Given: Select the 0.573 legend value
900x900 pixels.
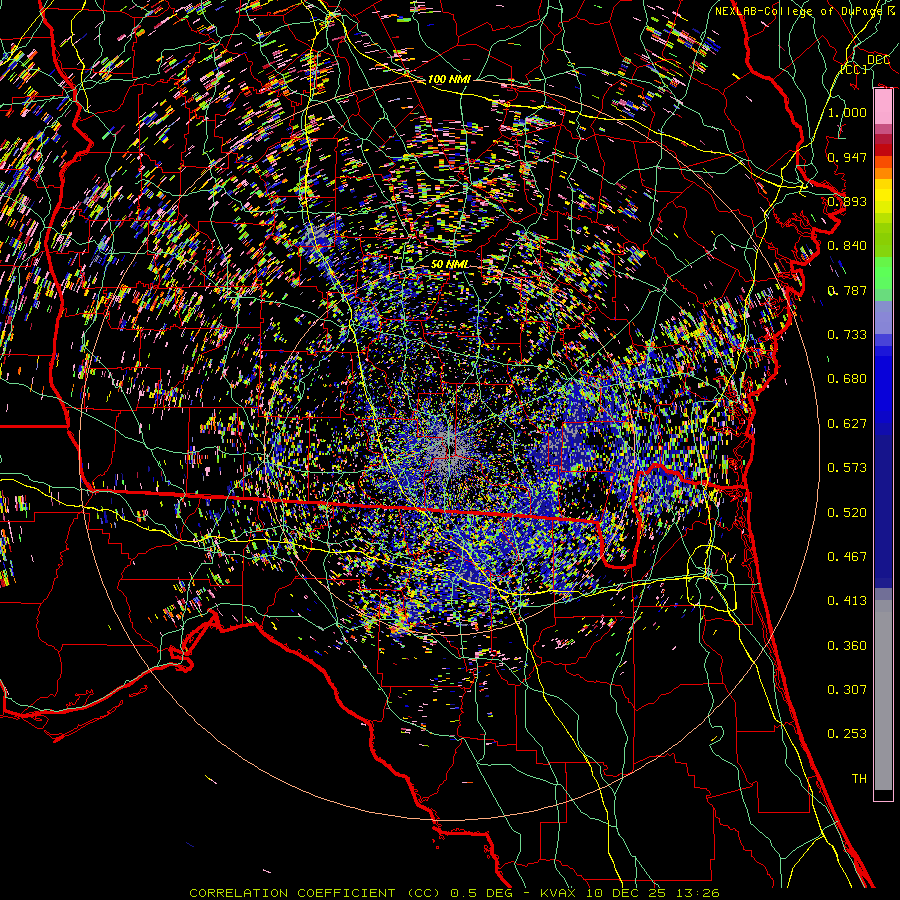Looking at the screenshot, I should pyautogui.click(x=847, y=468).
